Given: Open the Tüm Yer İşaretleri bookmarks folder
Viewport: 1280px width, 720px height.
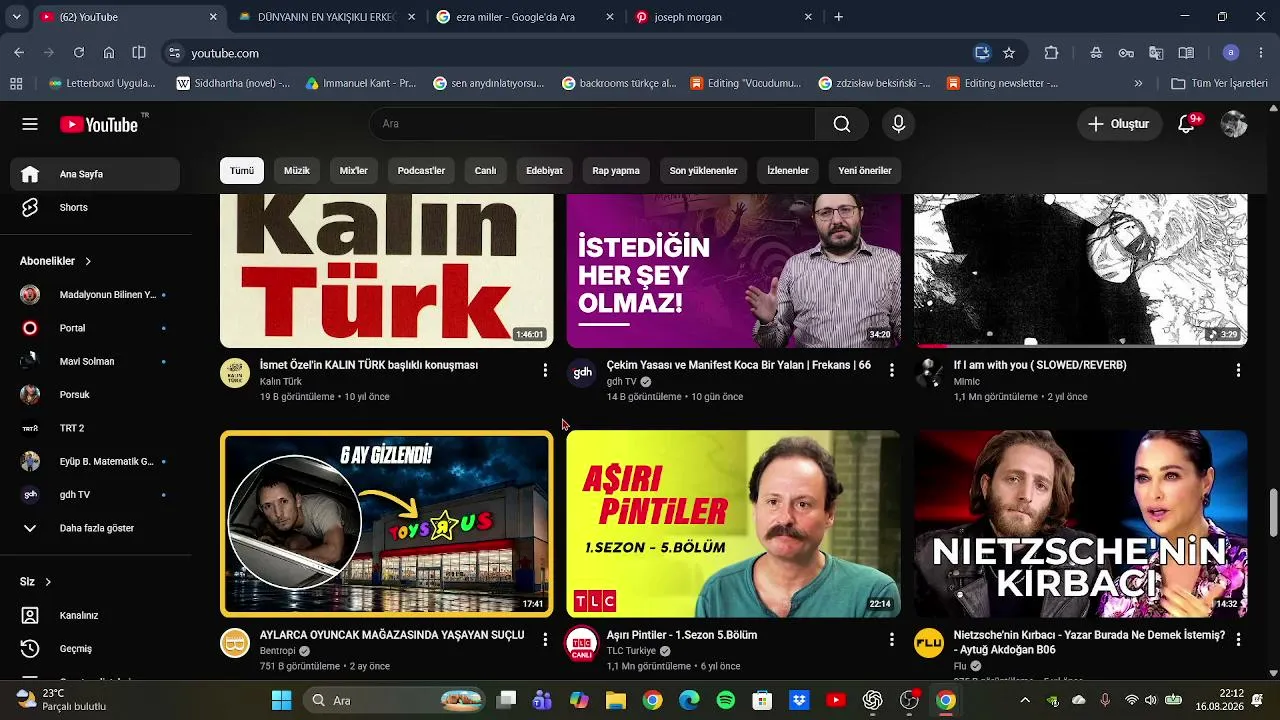Looking at the screenshot, I should [1219, 84].
